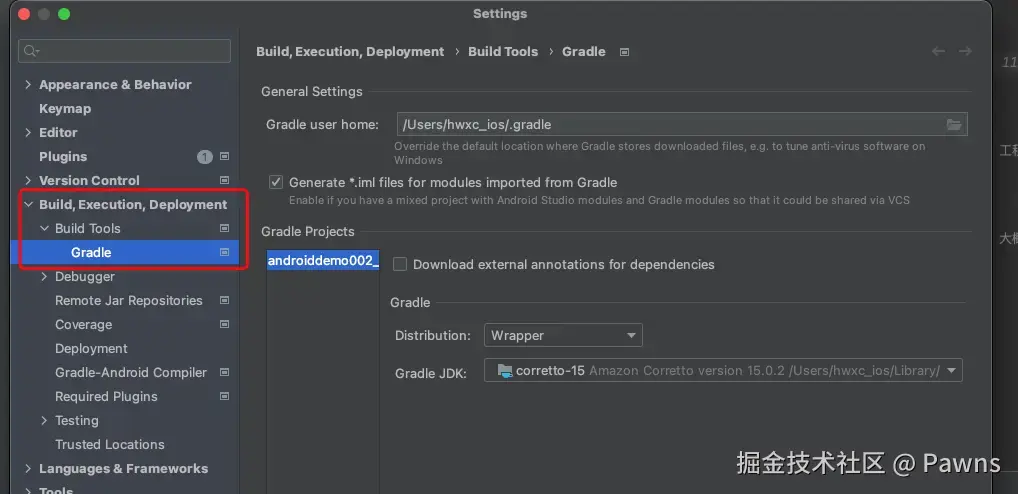Select Keymap in the settings sidebar
This screenshot has height=494, width=1018.
pyautogui.click(x=65, y=109)
